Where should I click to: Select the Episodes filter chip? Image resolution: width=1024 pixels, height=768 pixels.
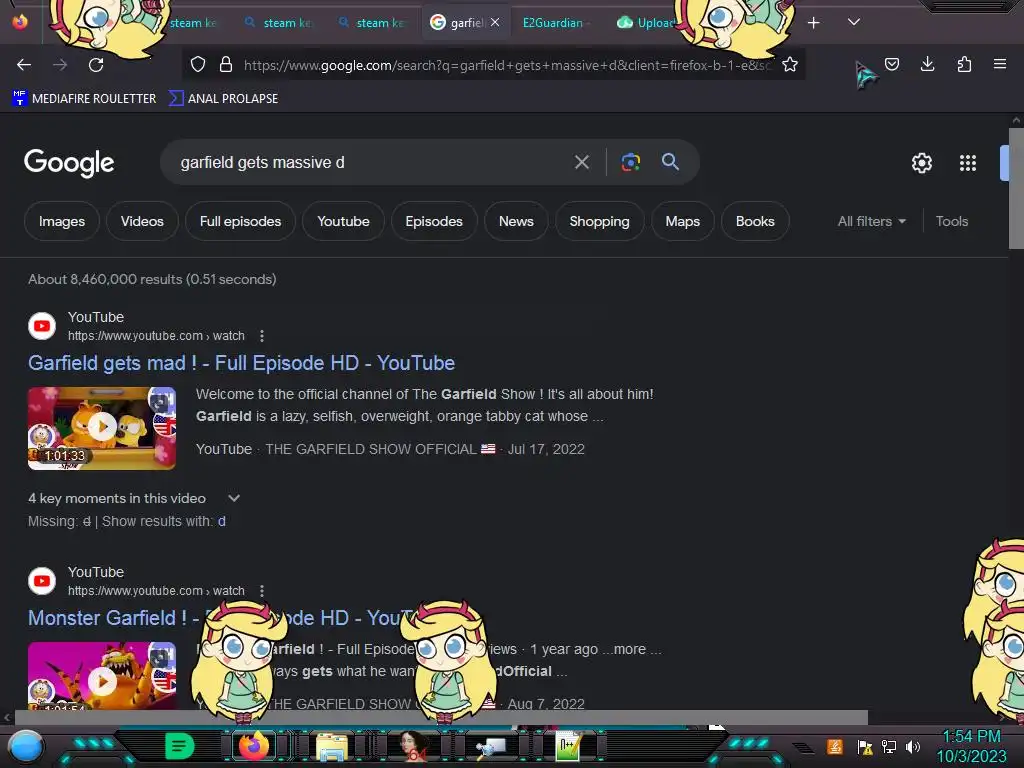point(434,221)
